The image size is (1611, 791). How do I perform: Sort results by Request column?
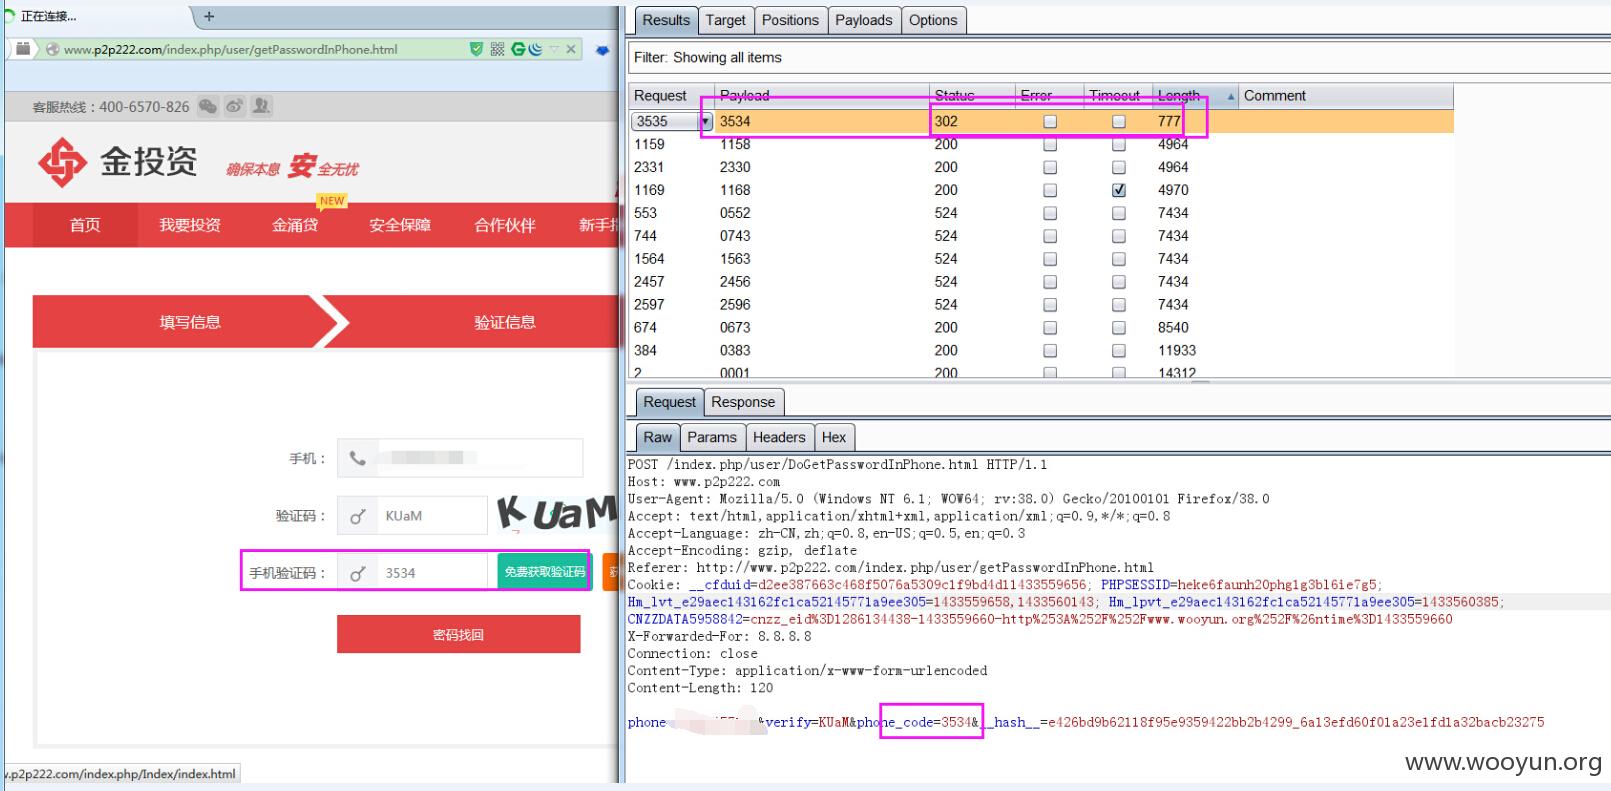point(671,96)
